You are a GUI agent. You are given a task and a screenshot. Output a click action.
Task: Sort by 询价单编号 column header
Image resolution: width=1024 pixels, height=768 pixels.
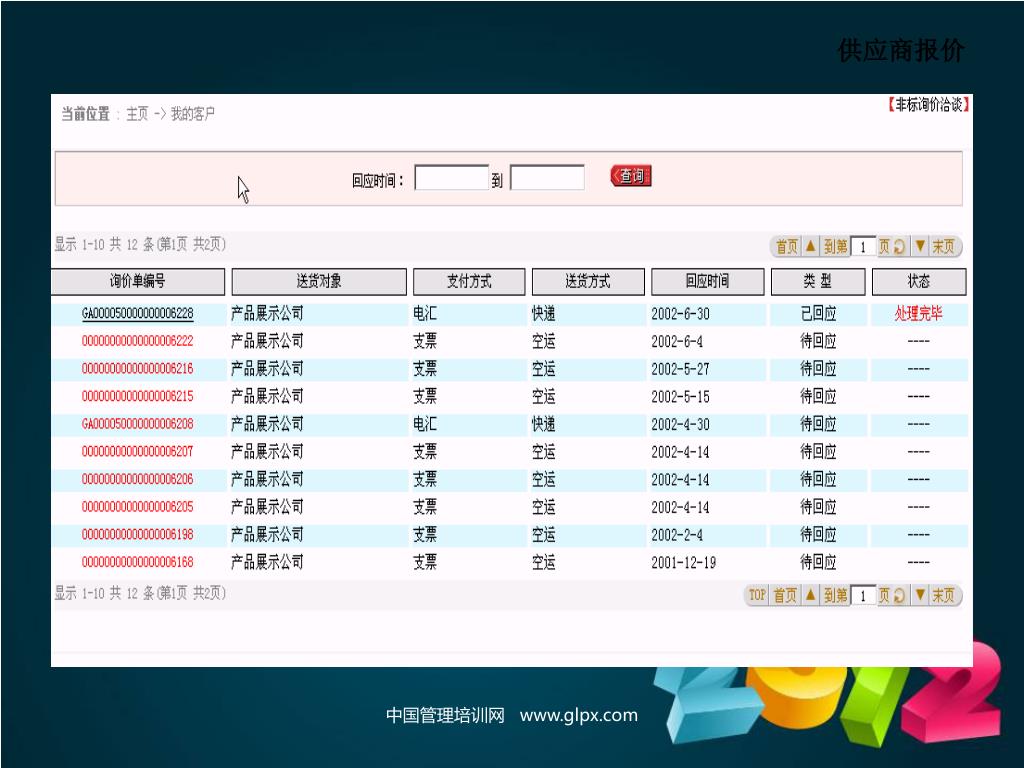(138, 281)
